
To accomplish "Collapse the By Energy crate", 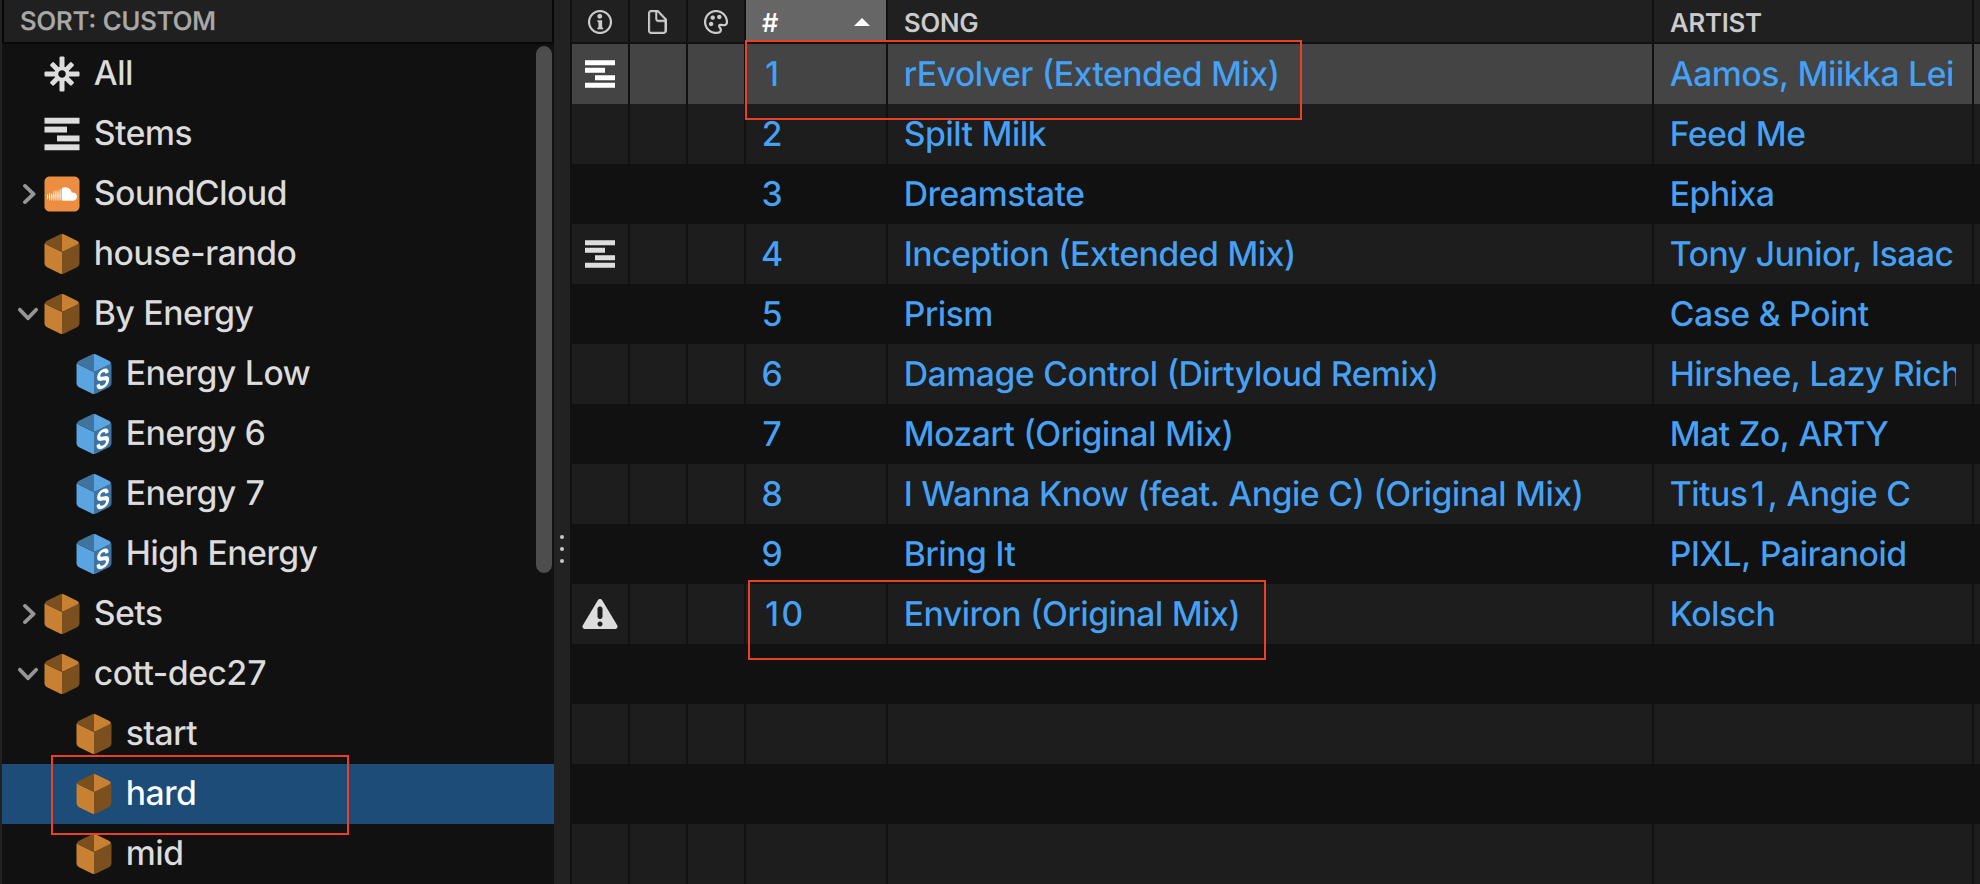I will (28, 314).
